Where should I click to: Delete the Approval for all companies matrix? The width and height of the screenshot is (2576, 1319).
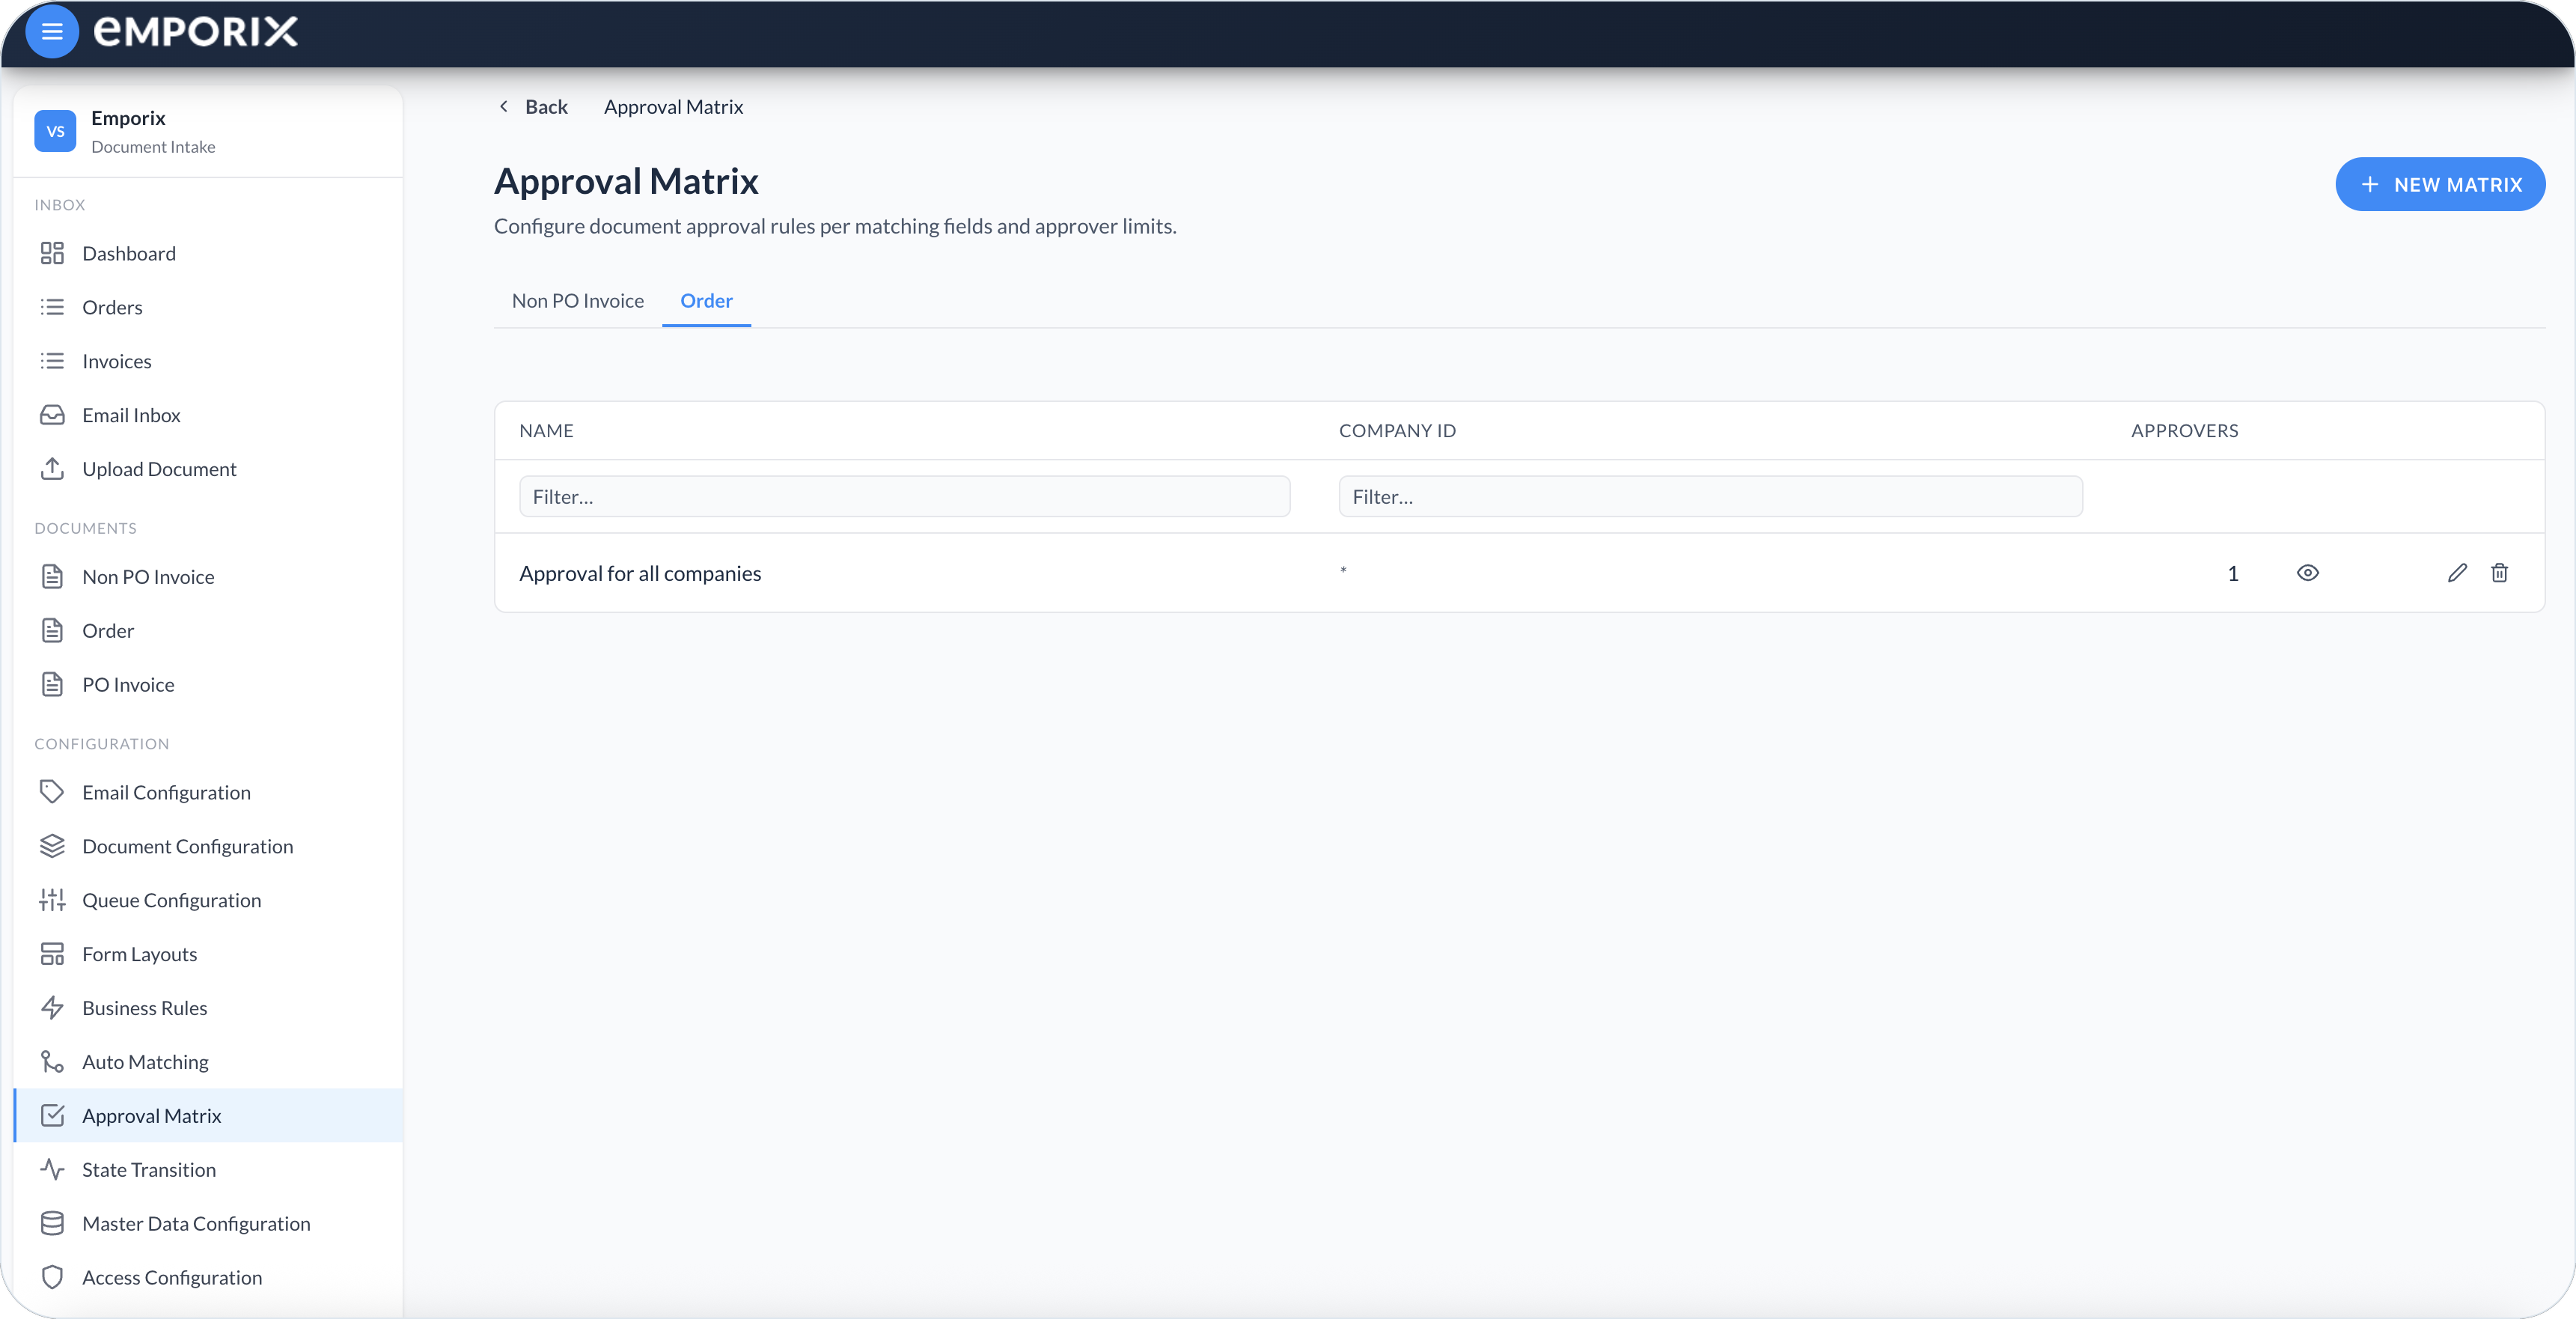tap(2499, 573)
